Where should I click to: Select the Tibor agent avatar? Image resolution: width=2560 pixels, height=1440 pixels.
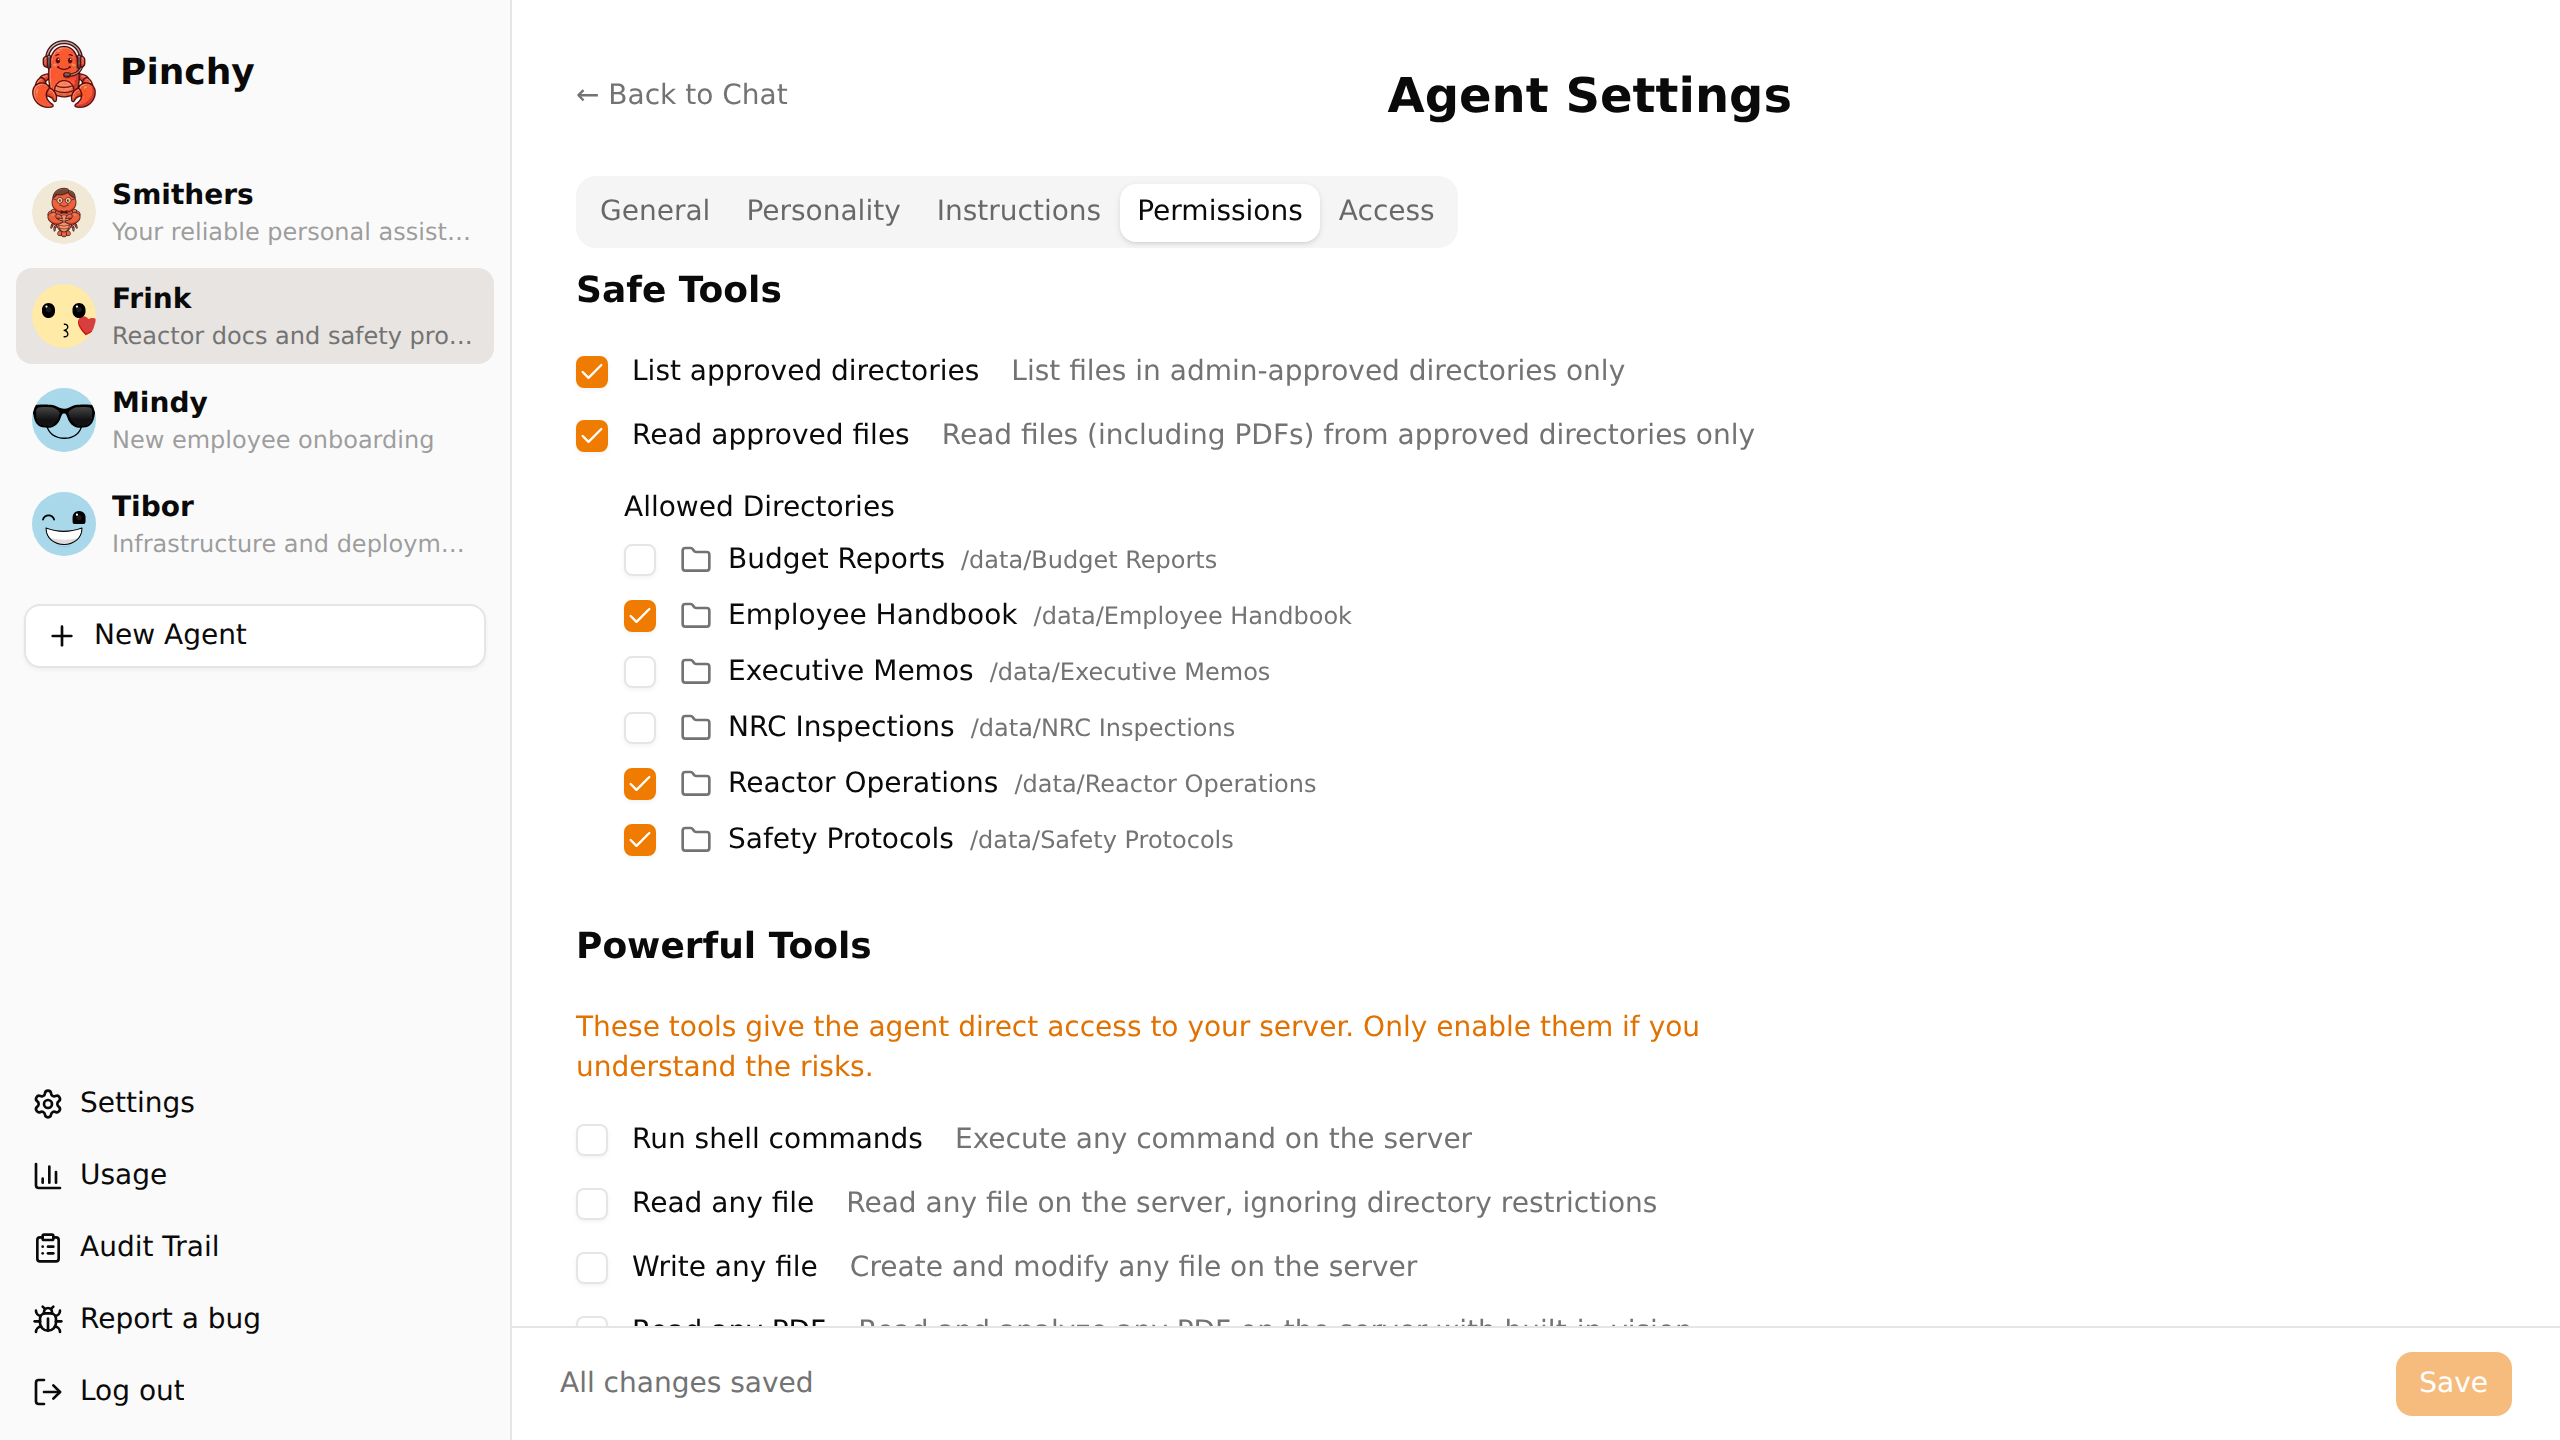63,523
